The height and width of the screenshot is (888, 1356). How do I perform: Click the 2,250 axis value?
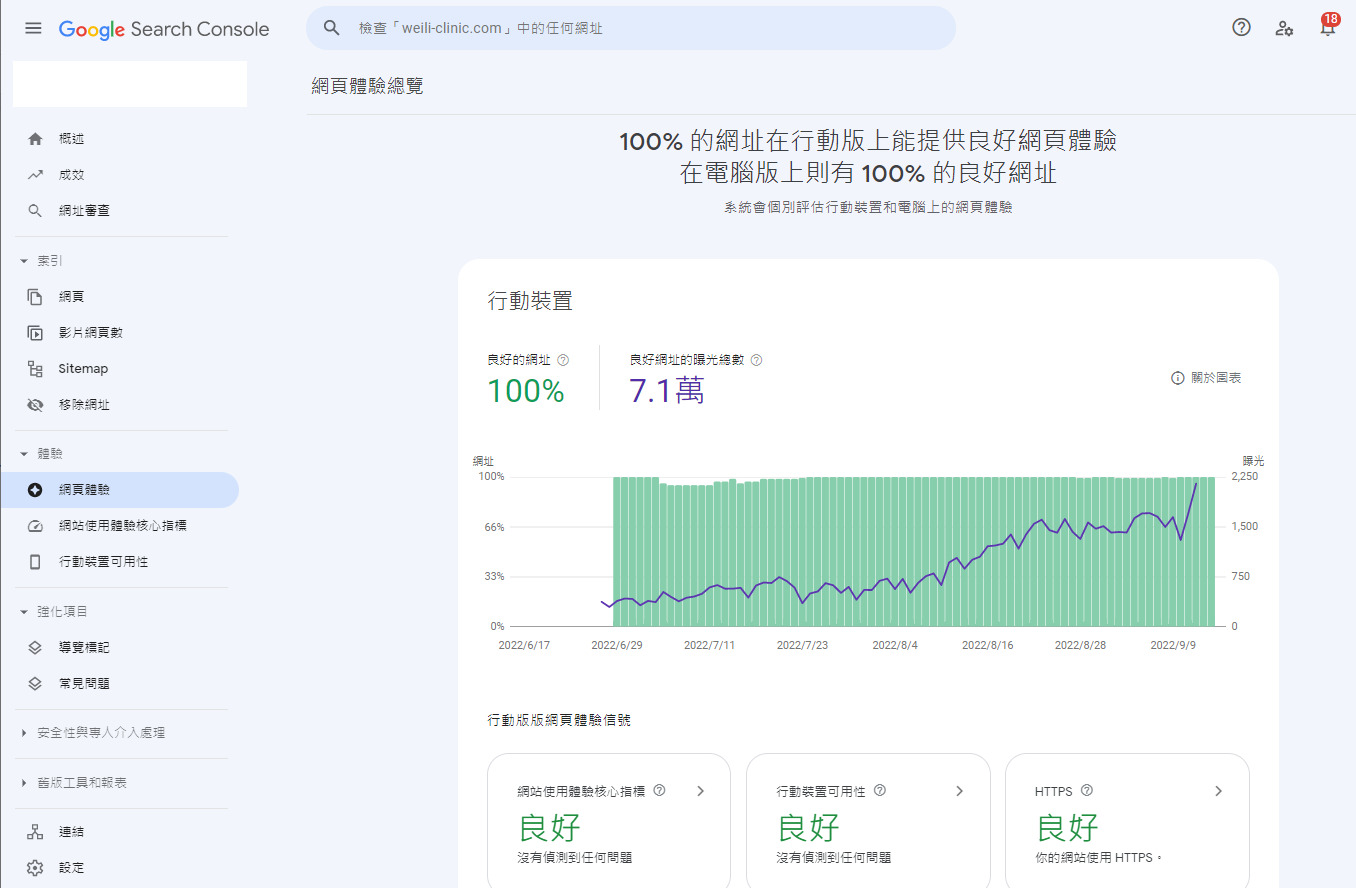(1244, 477)
